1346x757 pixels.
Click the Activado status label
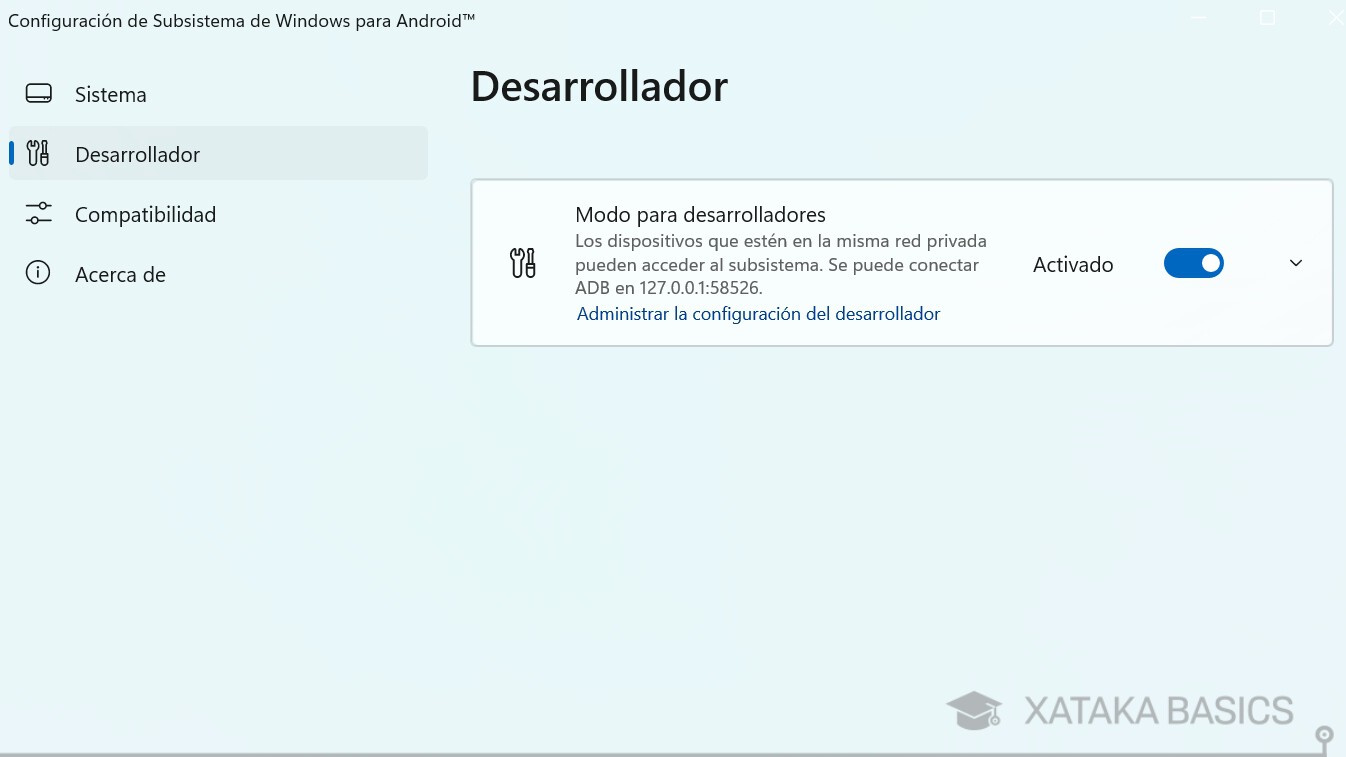pyautogui.click(x=1073, y=264)
